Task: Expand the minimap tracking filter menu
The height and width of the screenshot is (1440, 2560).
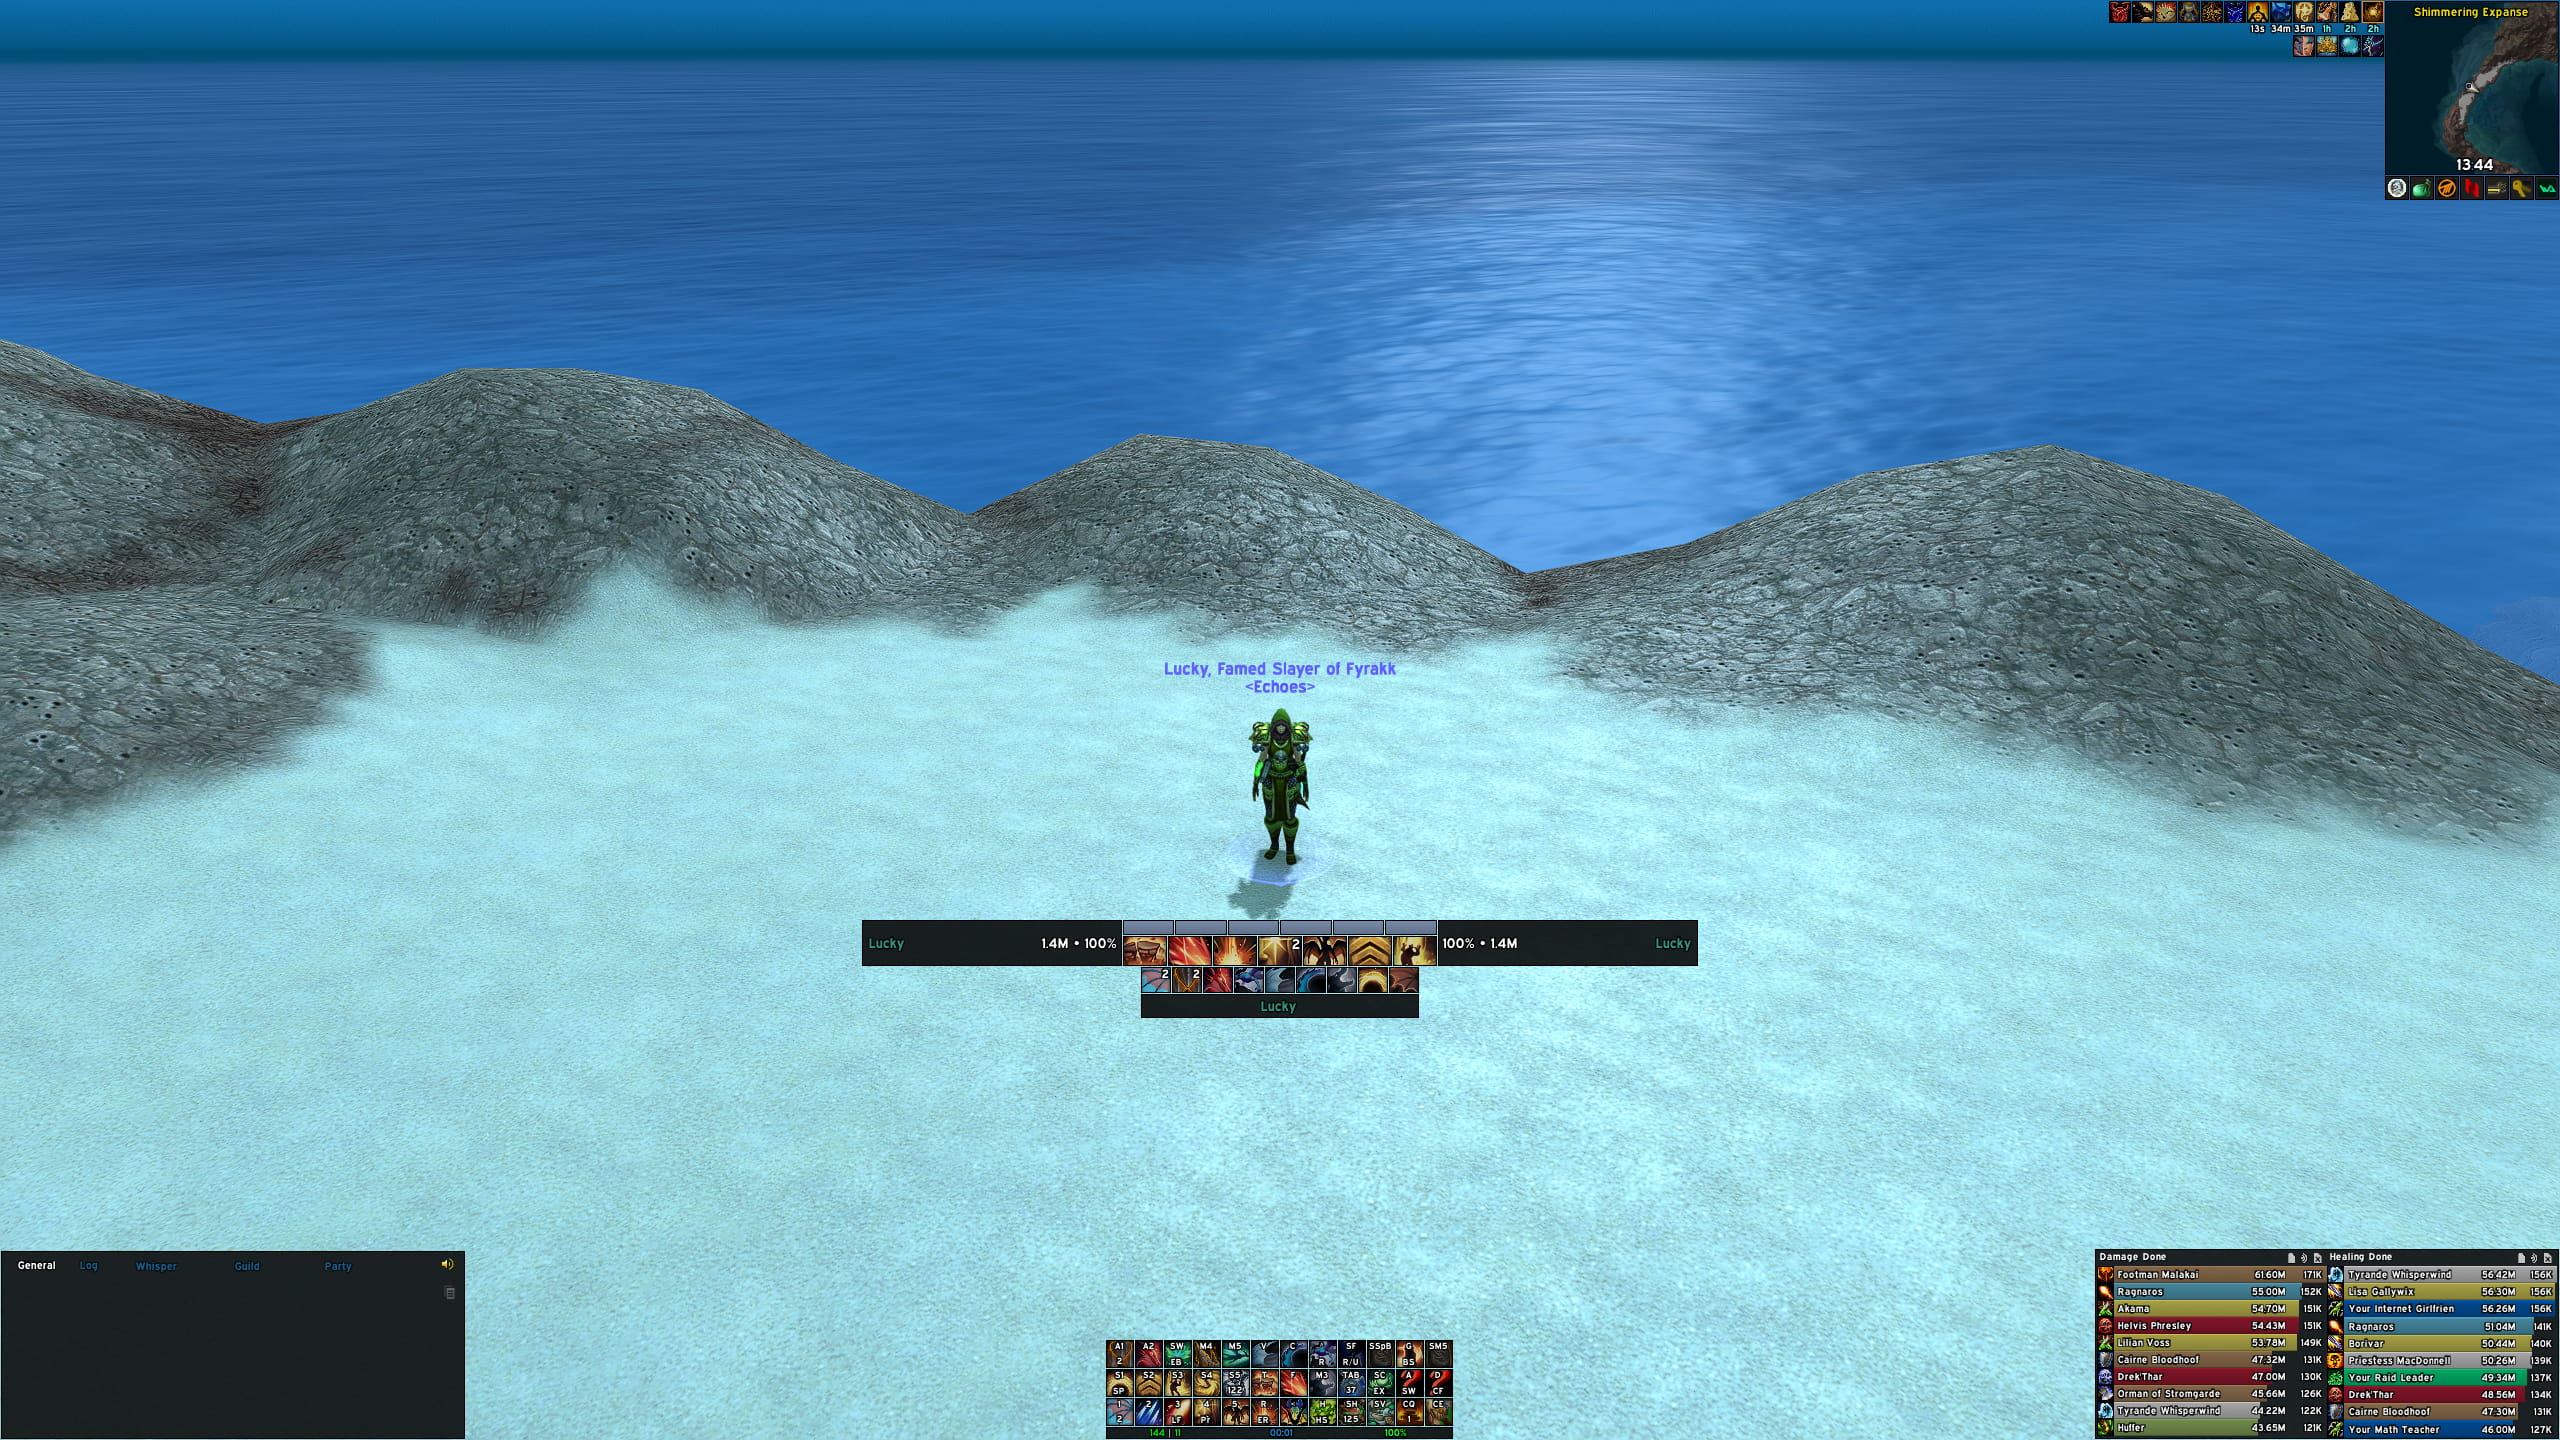Action: pos(2398,188)
